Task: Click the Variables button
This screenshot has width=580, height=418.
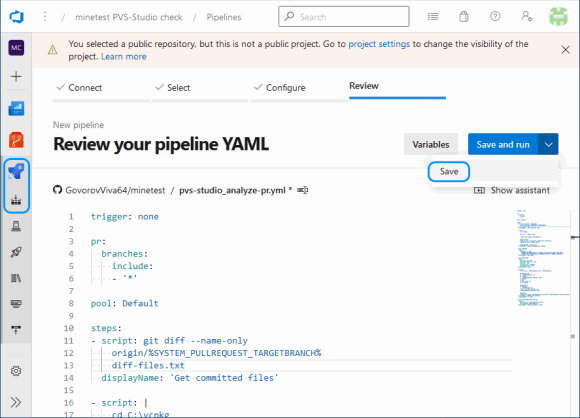Action: [431, 144]
